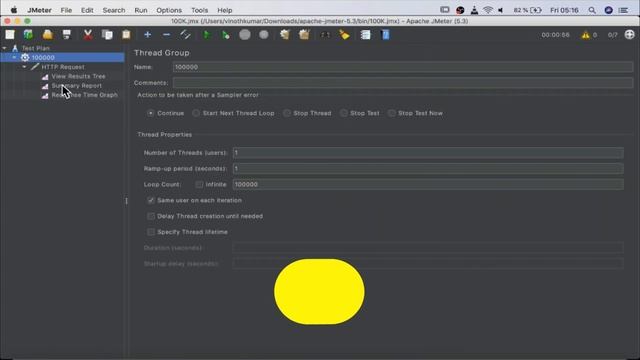Click the New test plan toolbar icon
The height and width of the screenshot is (360, 640).
point(10,35)
